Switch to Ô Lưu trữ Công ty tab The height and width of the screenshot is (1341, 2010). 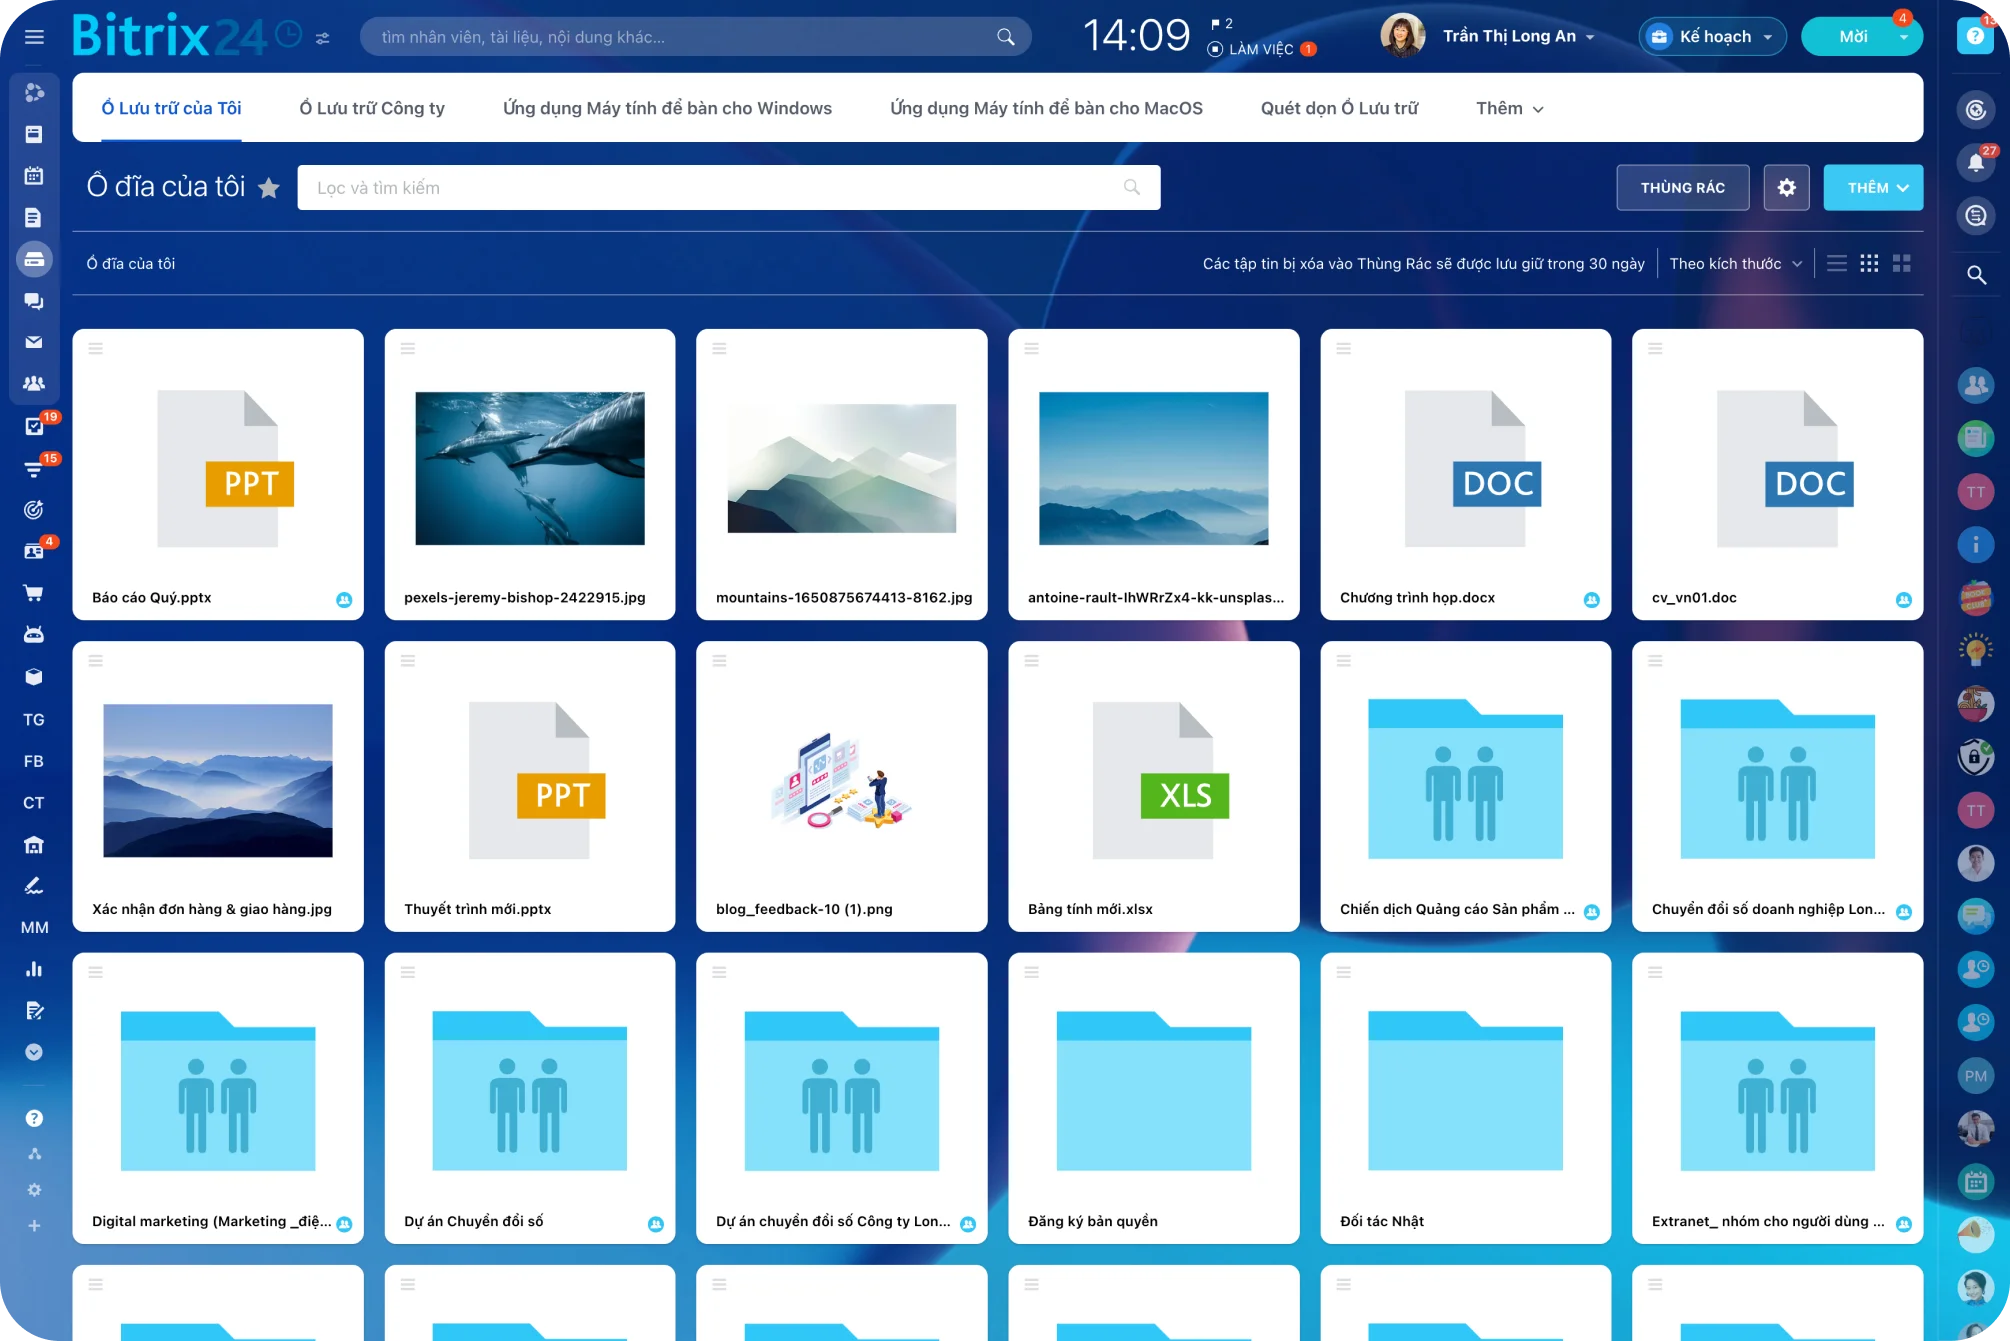[373, 106]
